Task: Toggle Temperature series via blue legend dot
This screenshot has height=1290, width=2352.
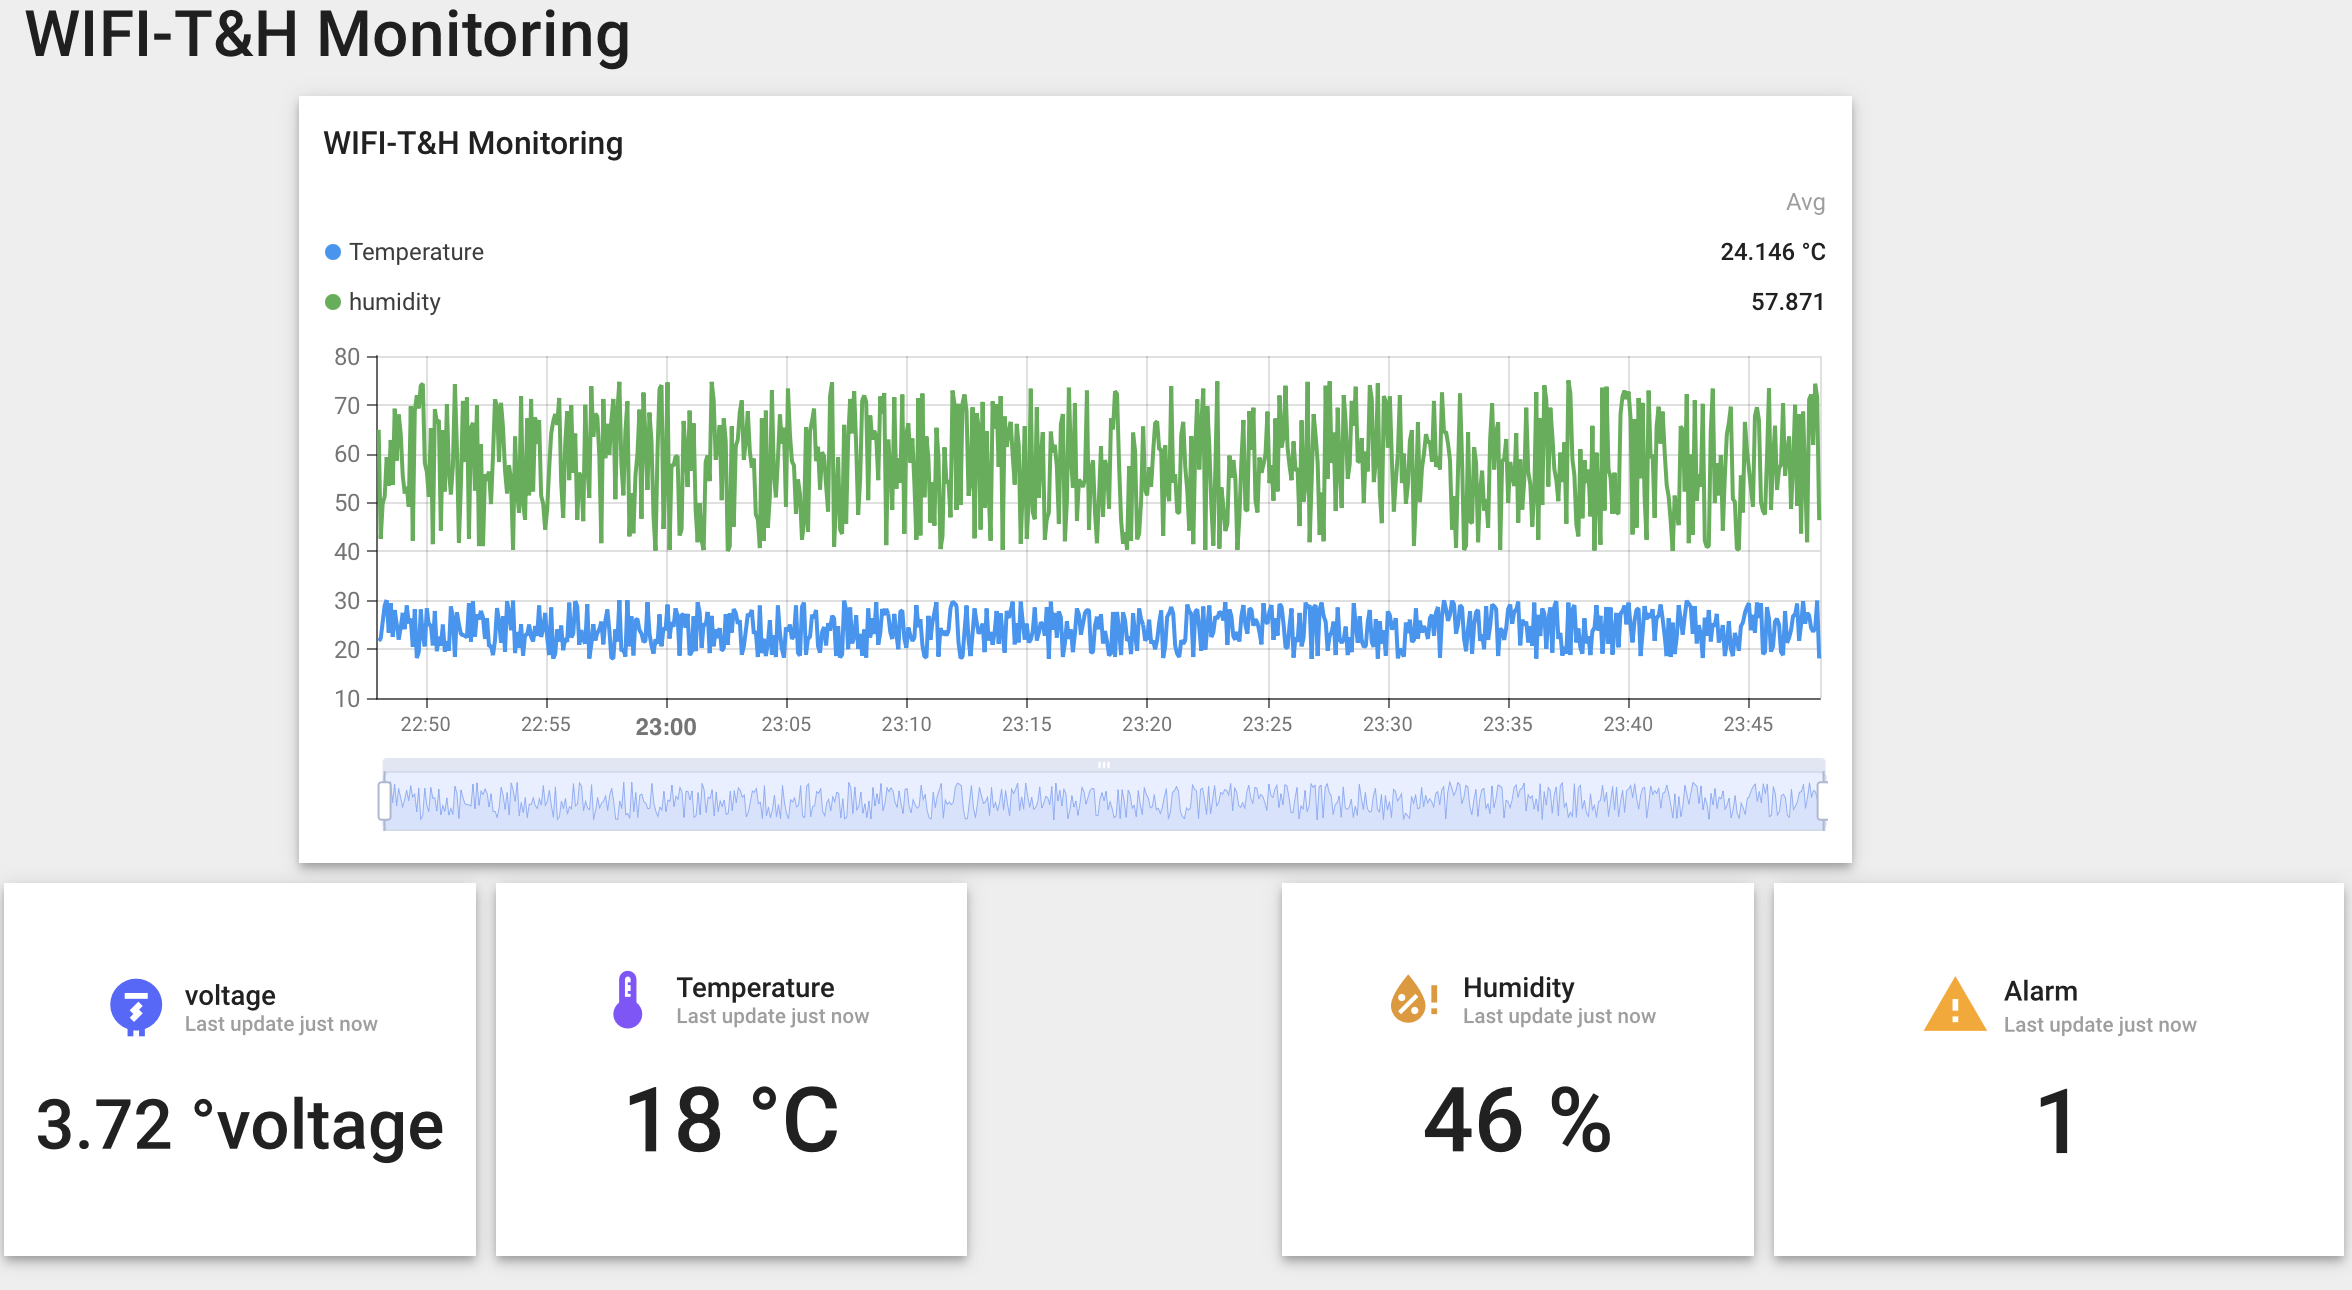Action: click(333, 252)
